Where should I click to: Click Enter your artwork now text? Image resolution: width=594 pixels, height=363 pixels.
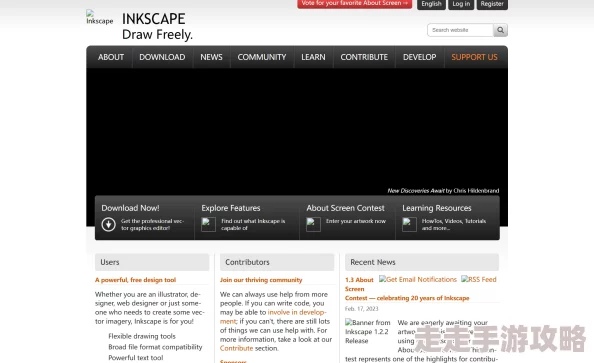356,221
